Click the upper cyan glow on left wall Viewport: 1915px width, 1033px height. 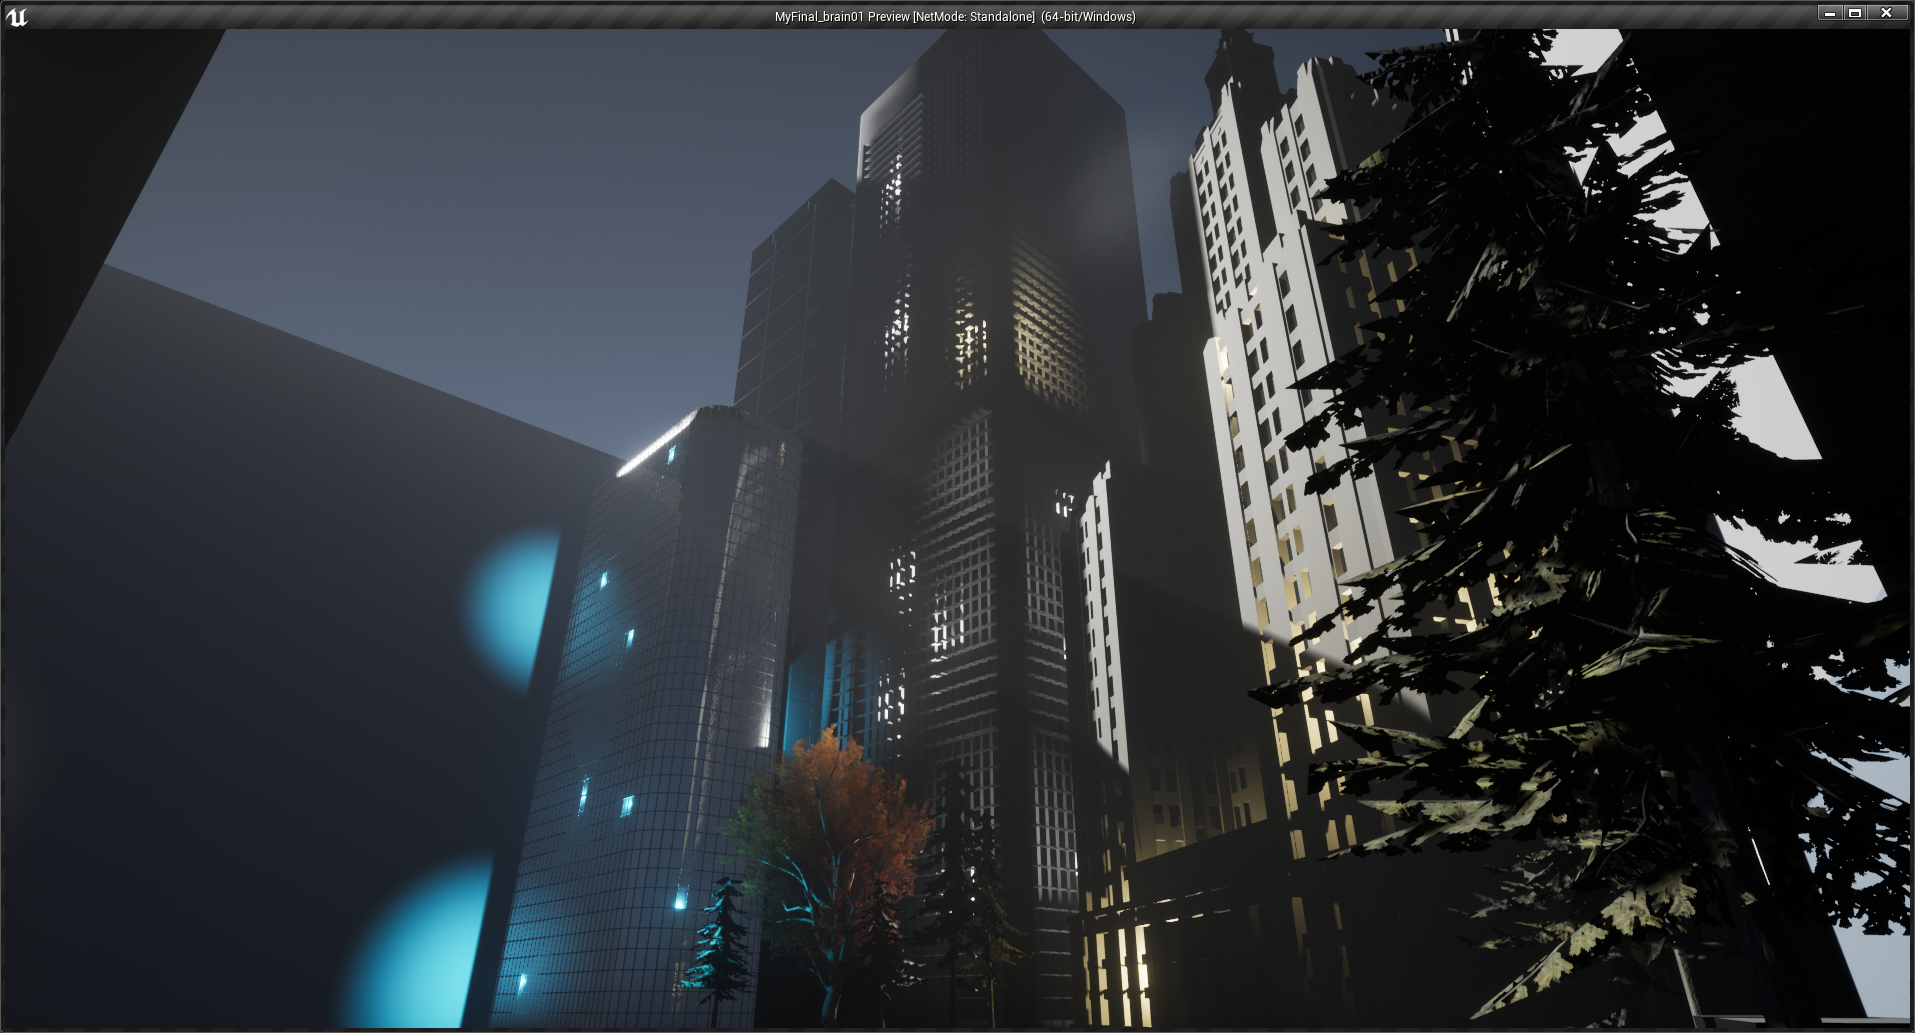pyautogui.click(x=515, y=605)
